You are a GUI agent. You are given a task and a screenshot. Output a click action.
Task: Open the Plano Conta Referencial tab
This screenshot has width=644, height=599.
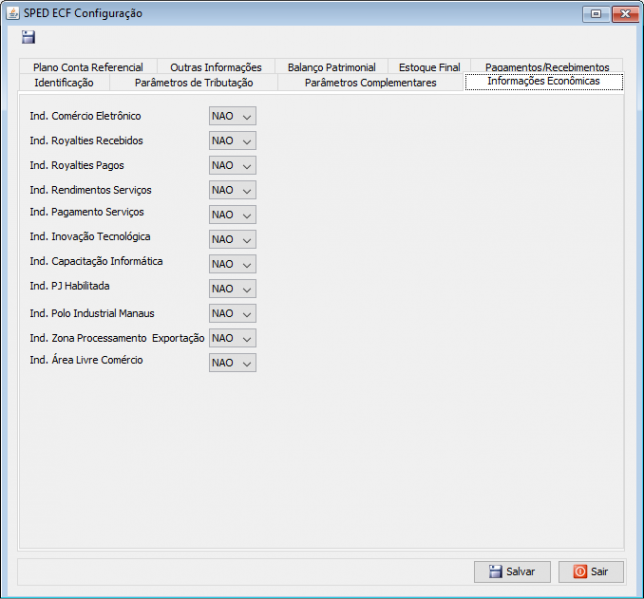(x=88, y=67)
